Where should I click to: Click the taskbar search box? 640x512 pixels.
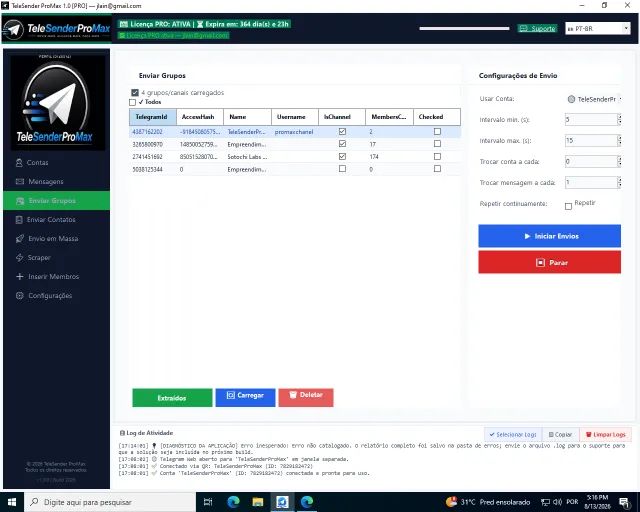110,502
